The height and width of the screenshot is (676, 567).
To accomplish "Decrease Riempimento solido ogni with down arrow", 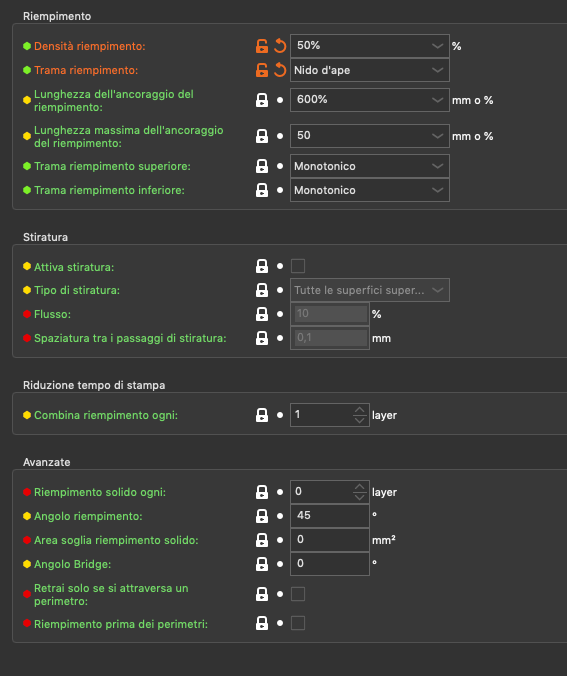I will 360,497.
